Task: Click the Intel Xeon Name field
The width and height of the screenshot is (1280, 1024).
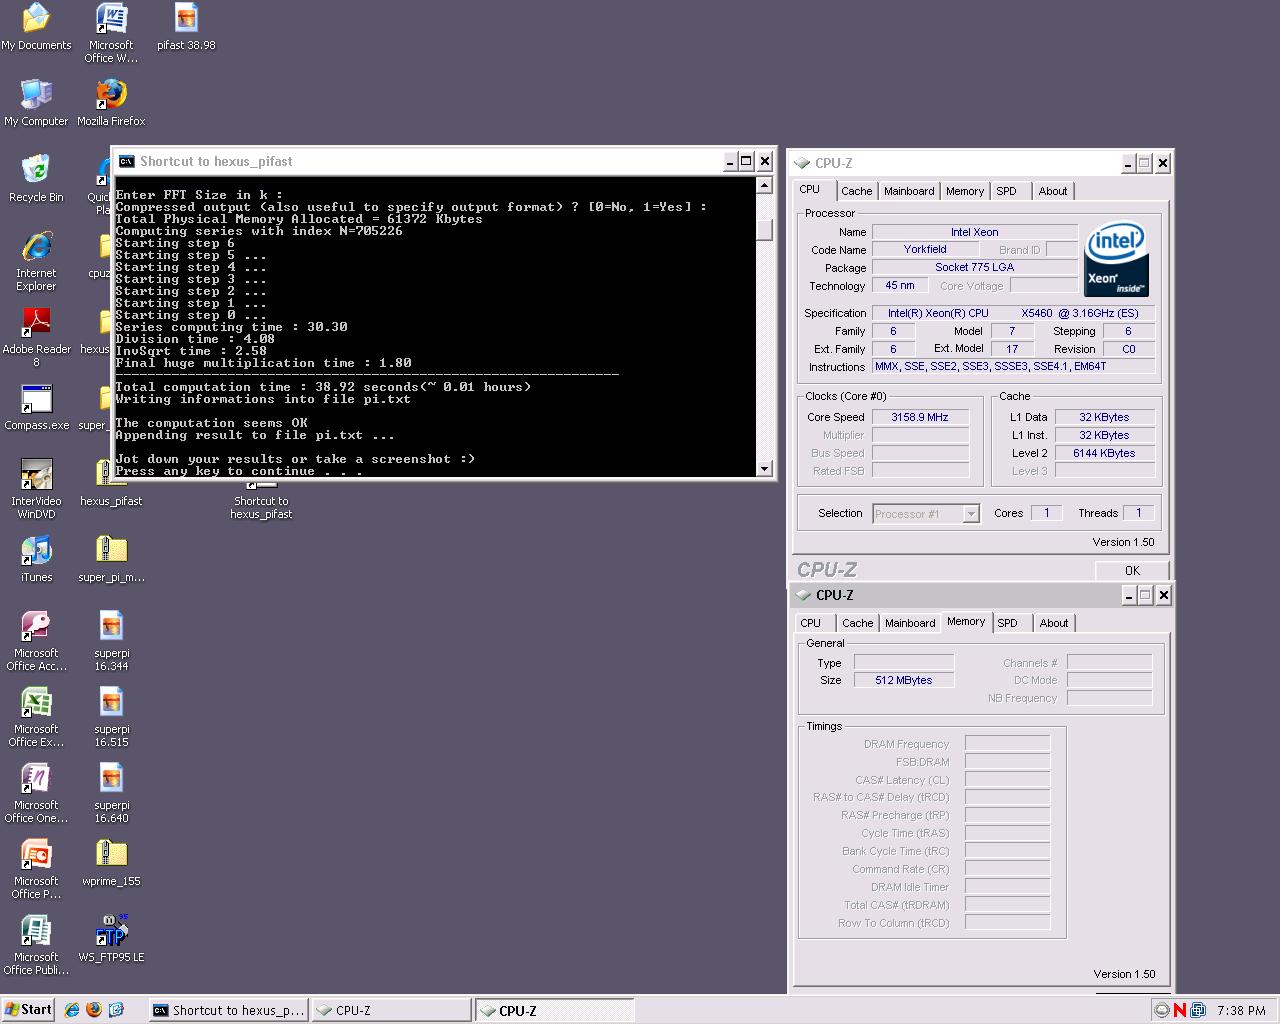Action: [x=974, y=232]
